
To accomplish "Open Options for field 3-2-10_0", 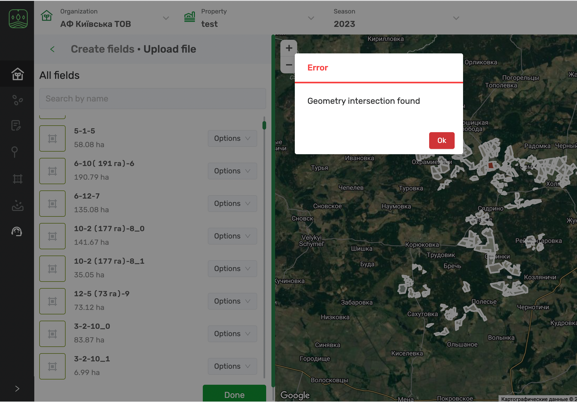I will click(x=232, y=334).
